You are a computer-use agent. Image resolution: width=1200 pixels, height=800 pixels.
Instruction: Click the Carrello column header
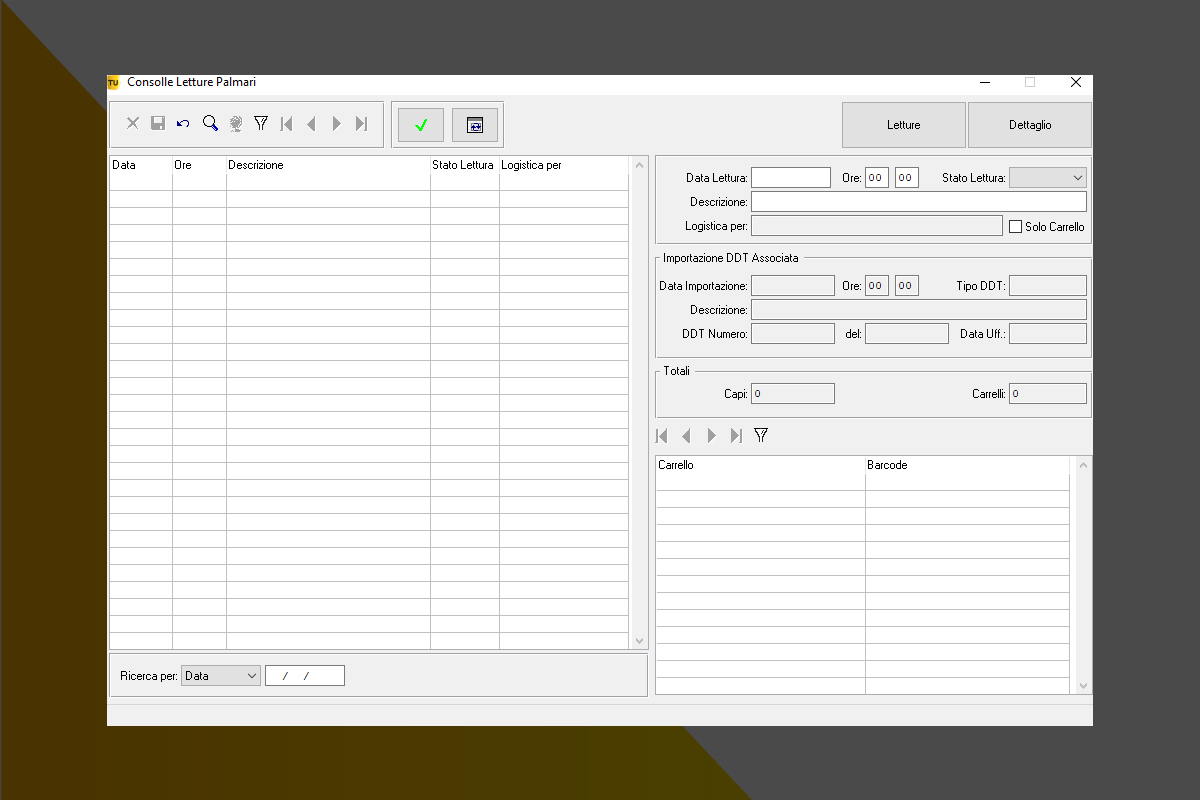[x=761, y=465]
